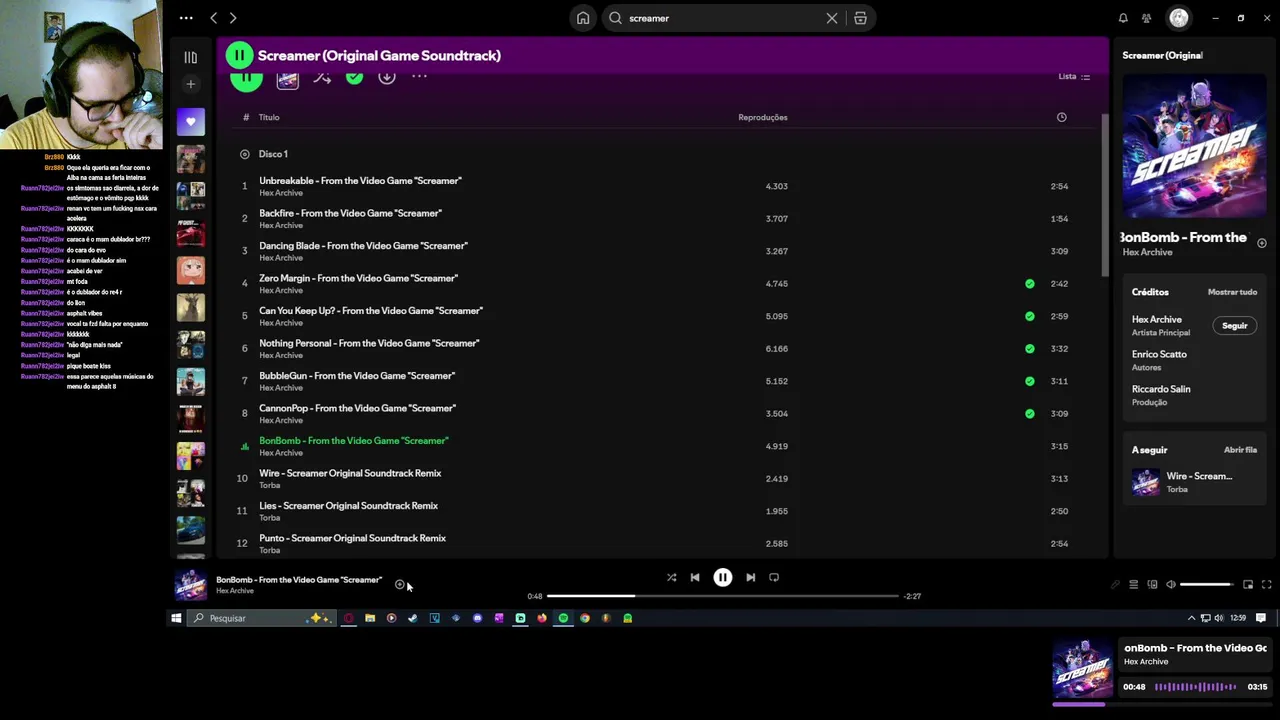Switch to Spotify on the taskbar
Viewport: 1280px width, 720px height.
point(563,618)
